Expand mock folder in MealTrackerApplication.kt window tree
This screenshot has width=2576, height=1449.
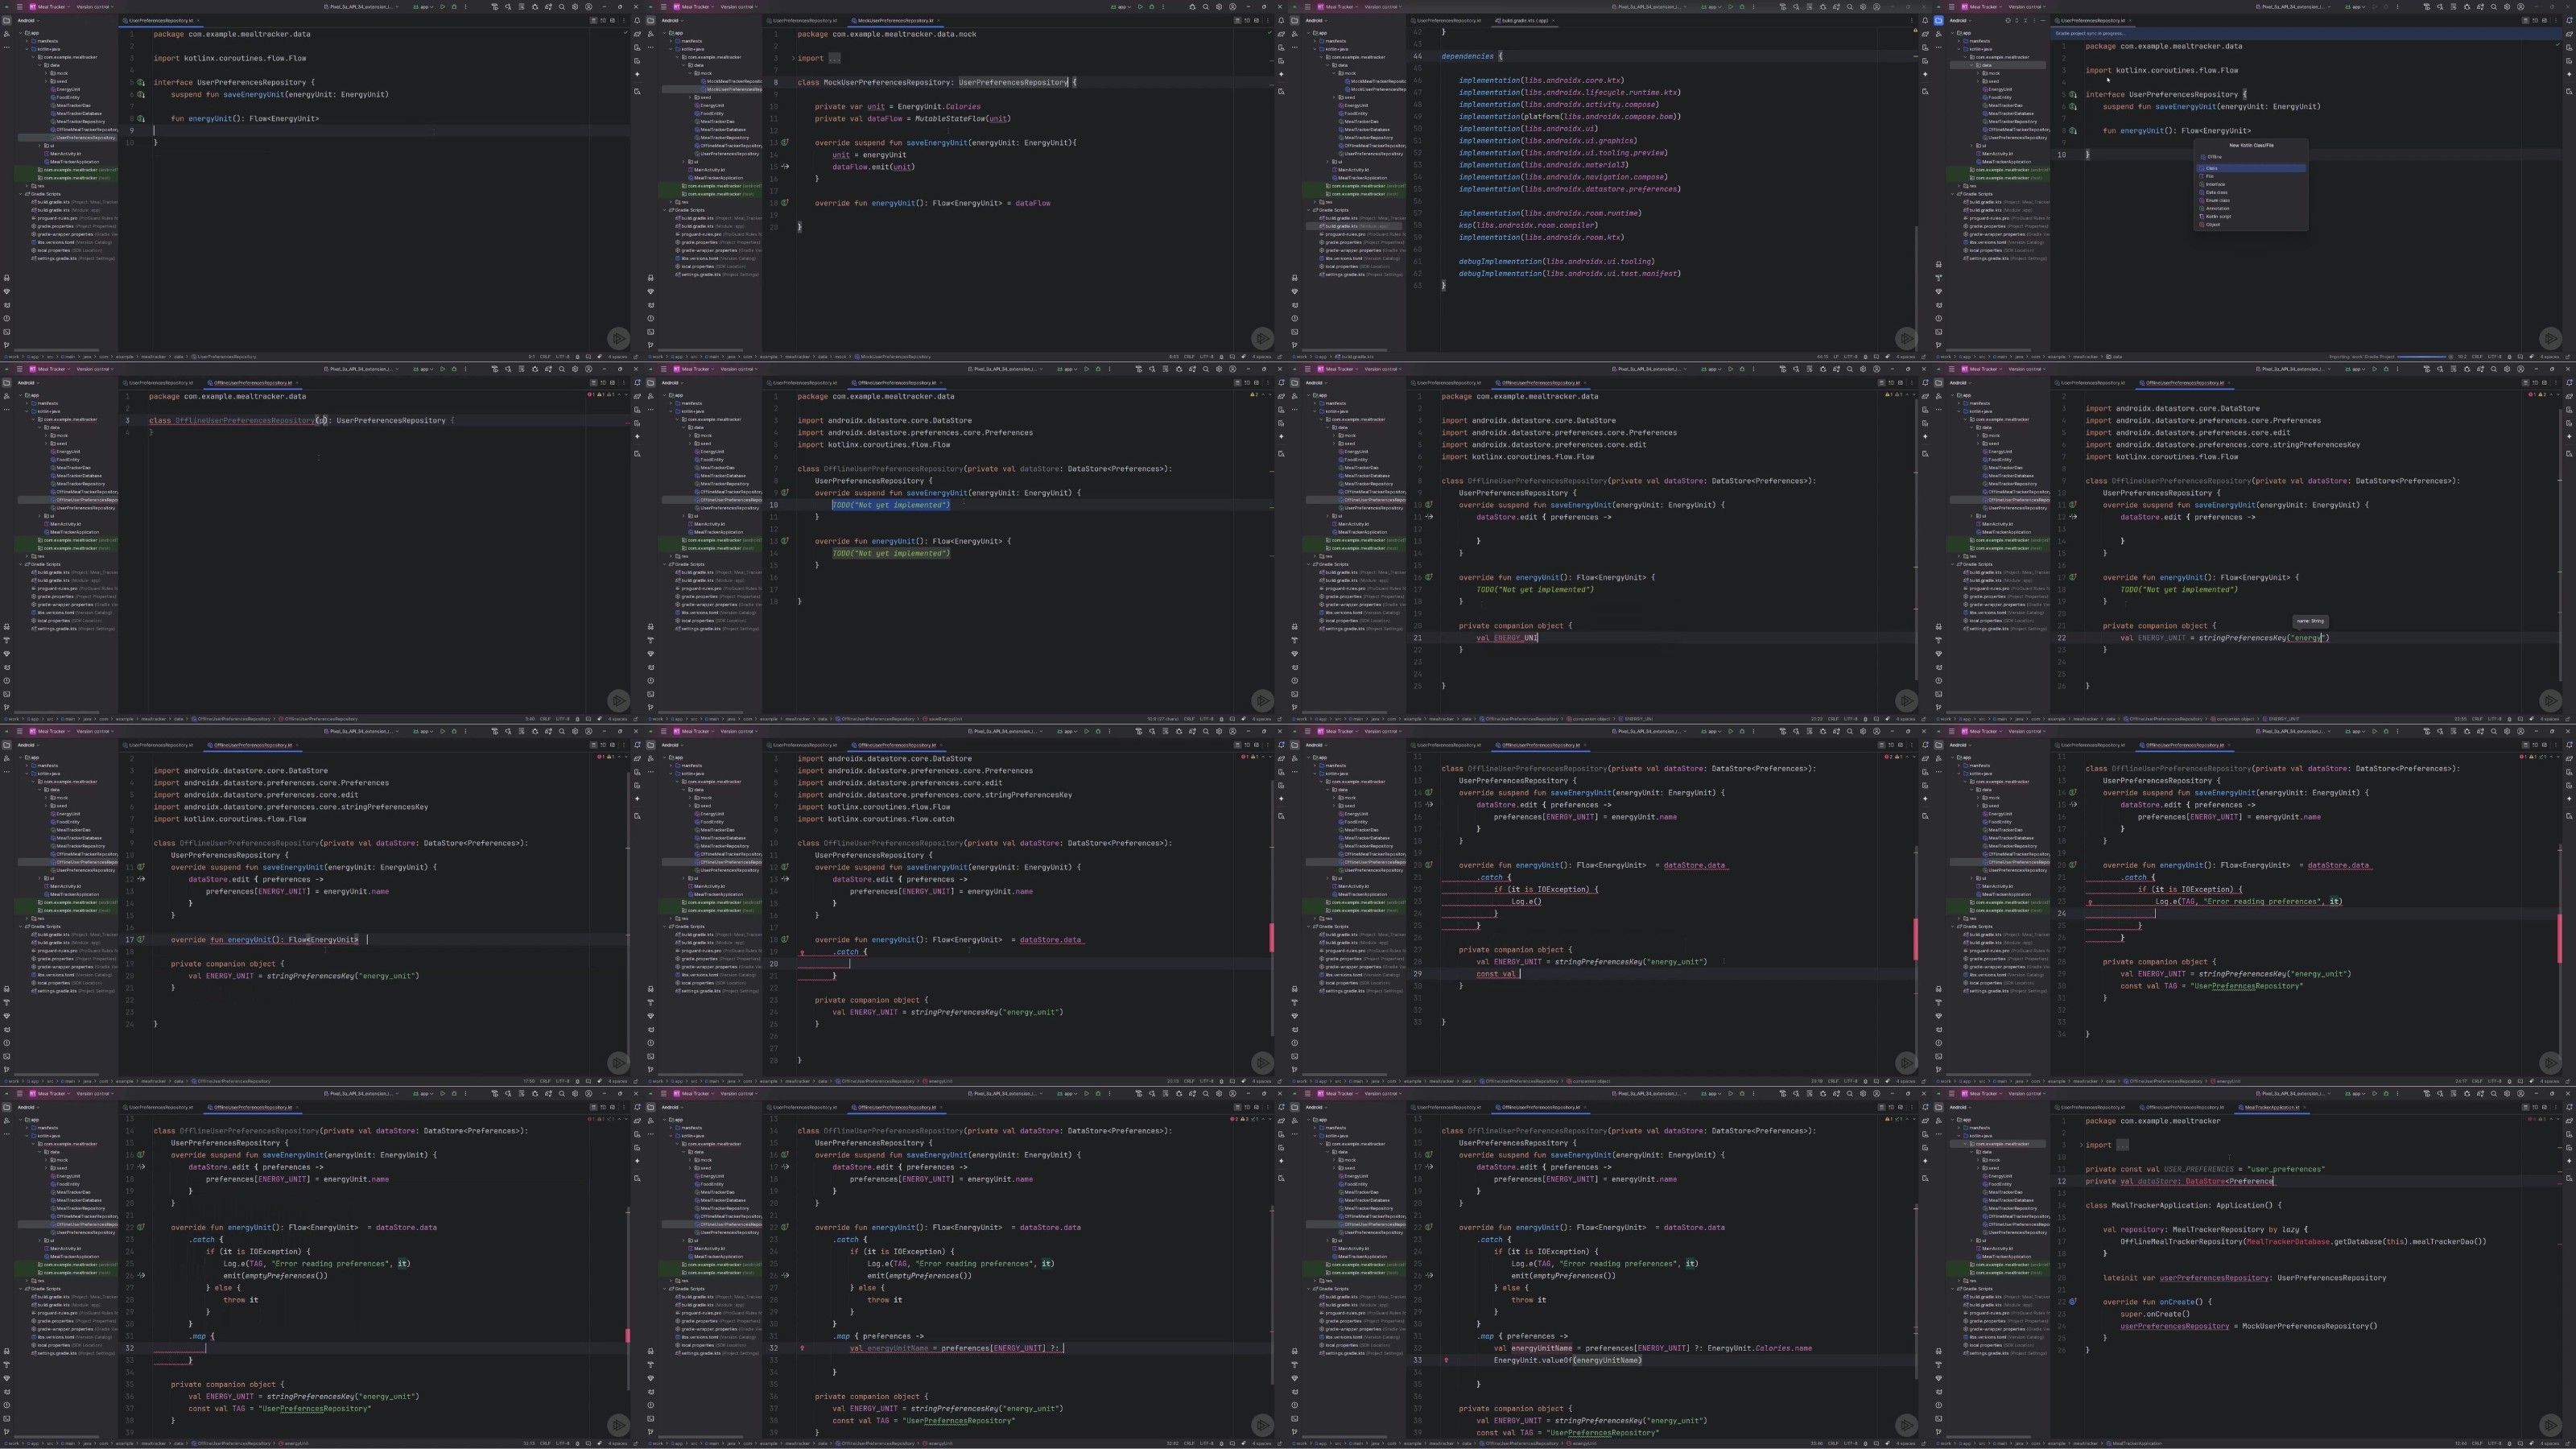tap(1978, 1160)
